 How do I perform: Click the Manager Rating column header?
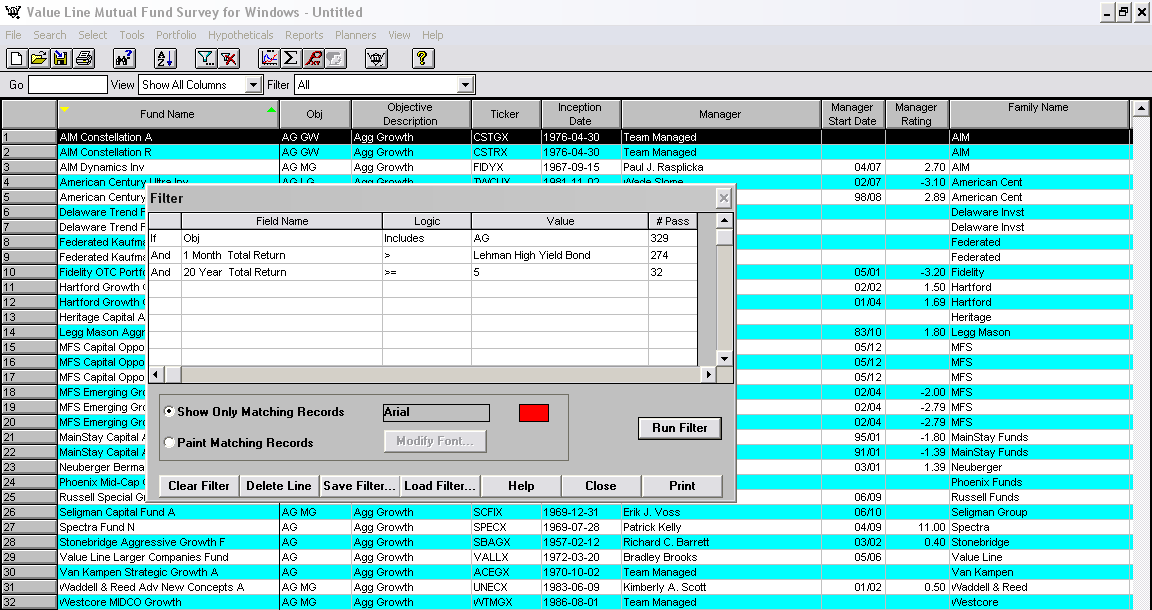pos(916,114)
